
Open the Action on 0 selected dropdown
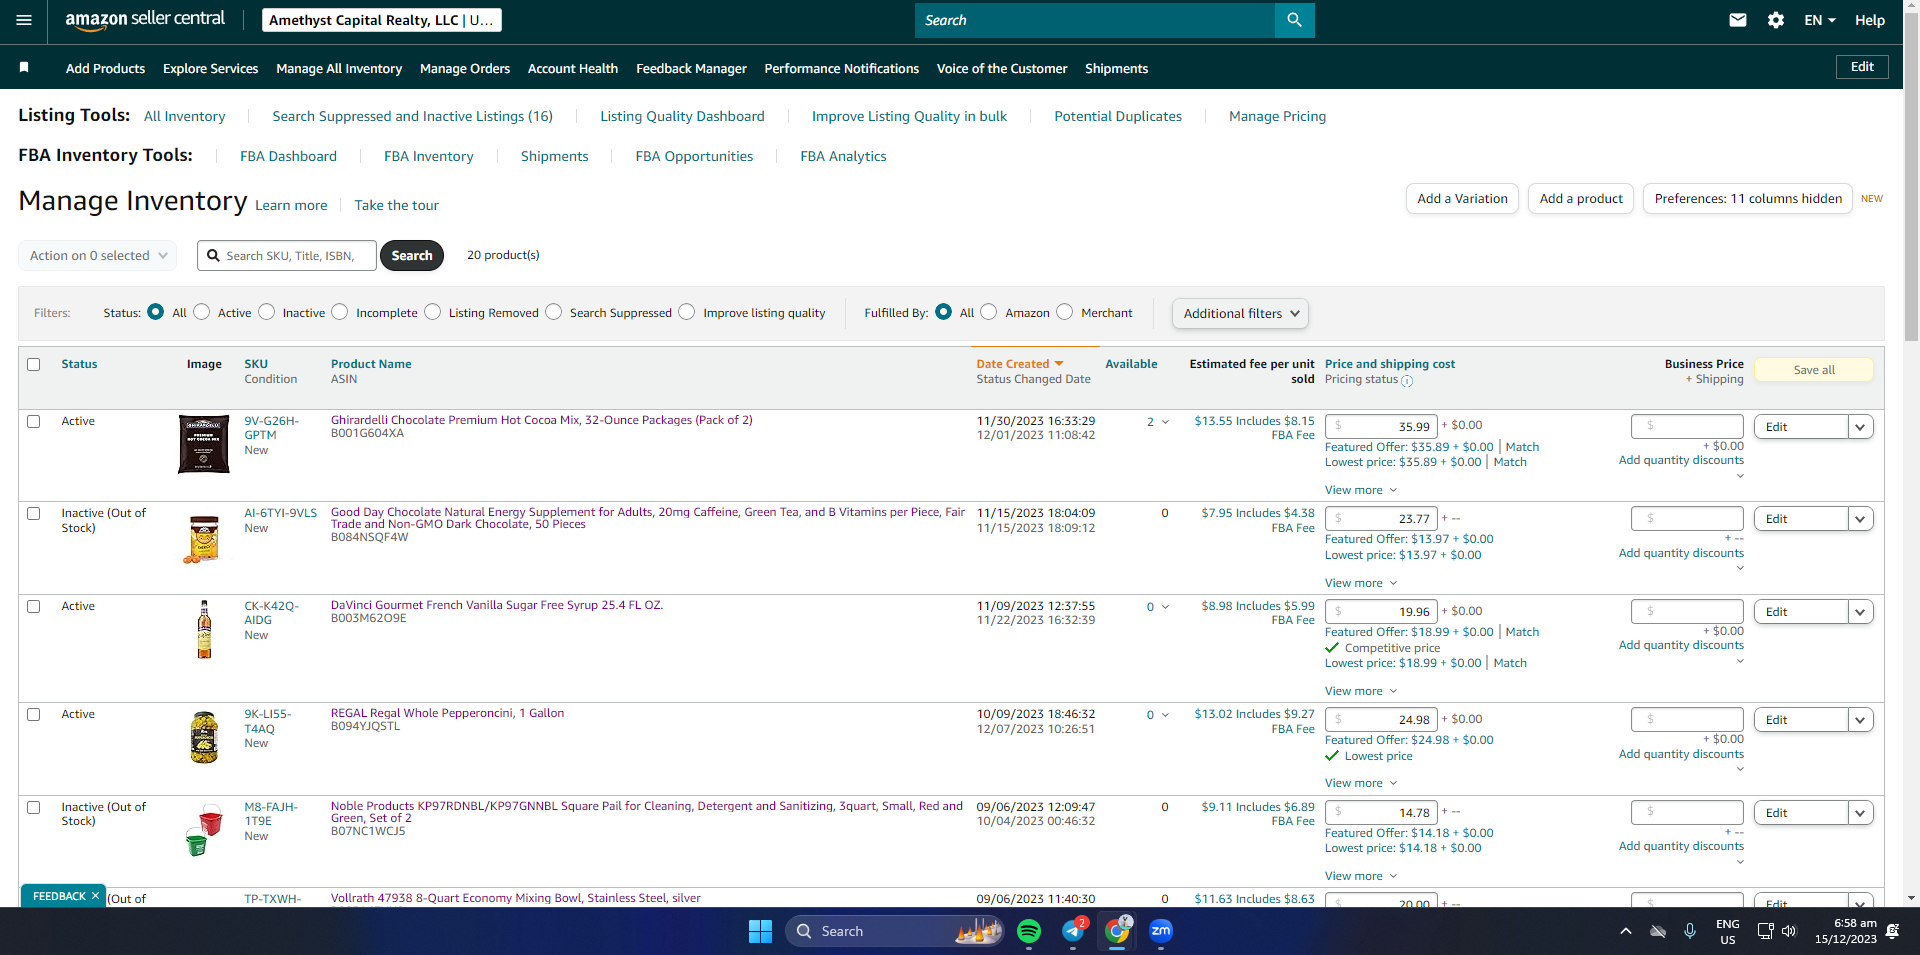98,255
